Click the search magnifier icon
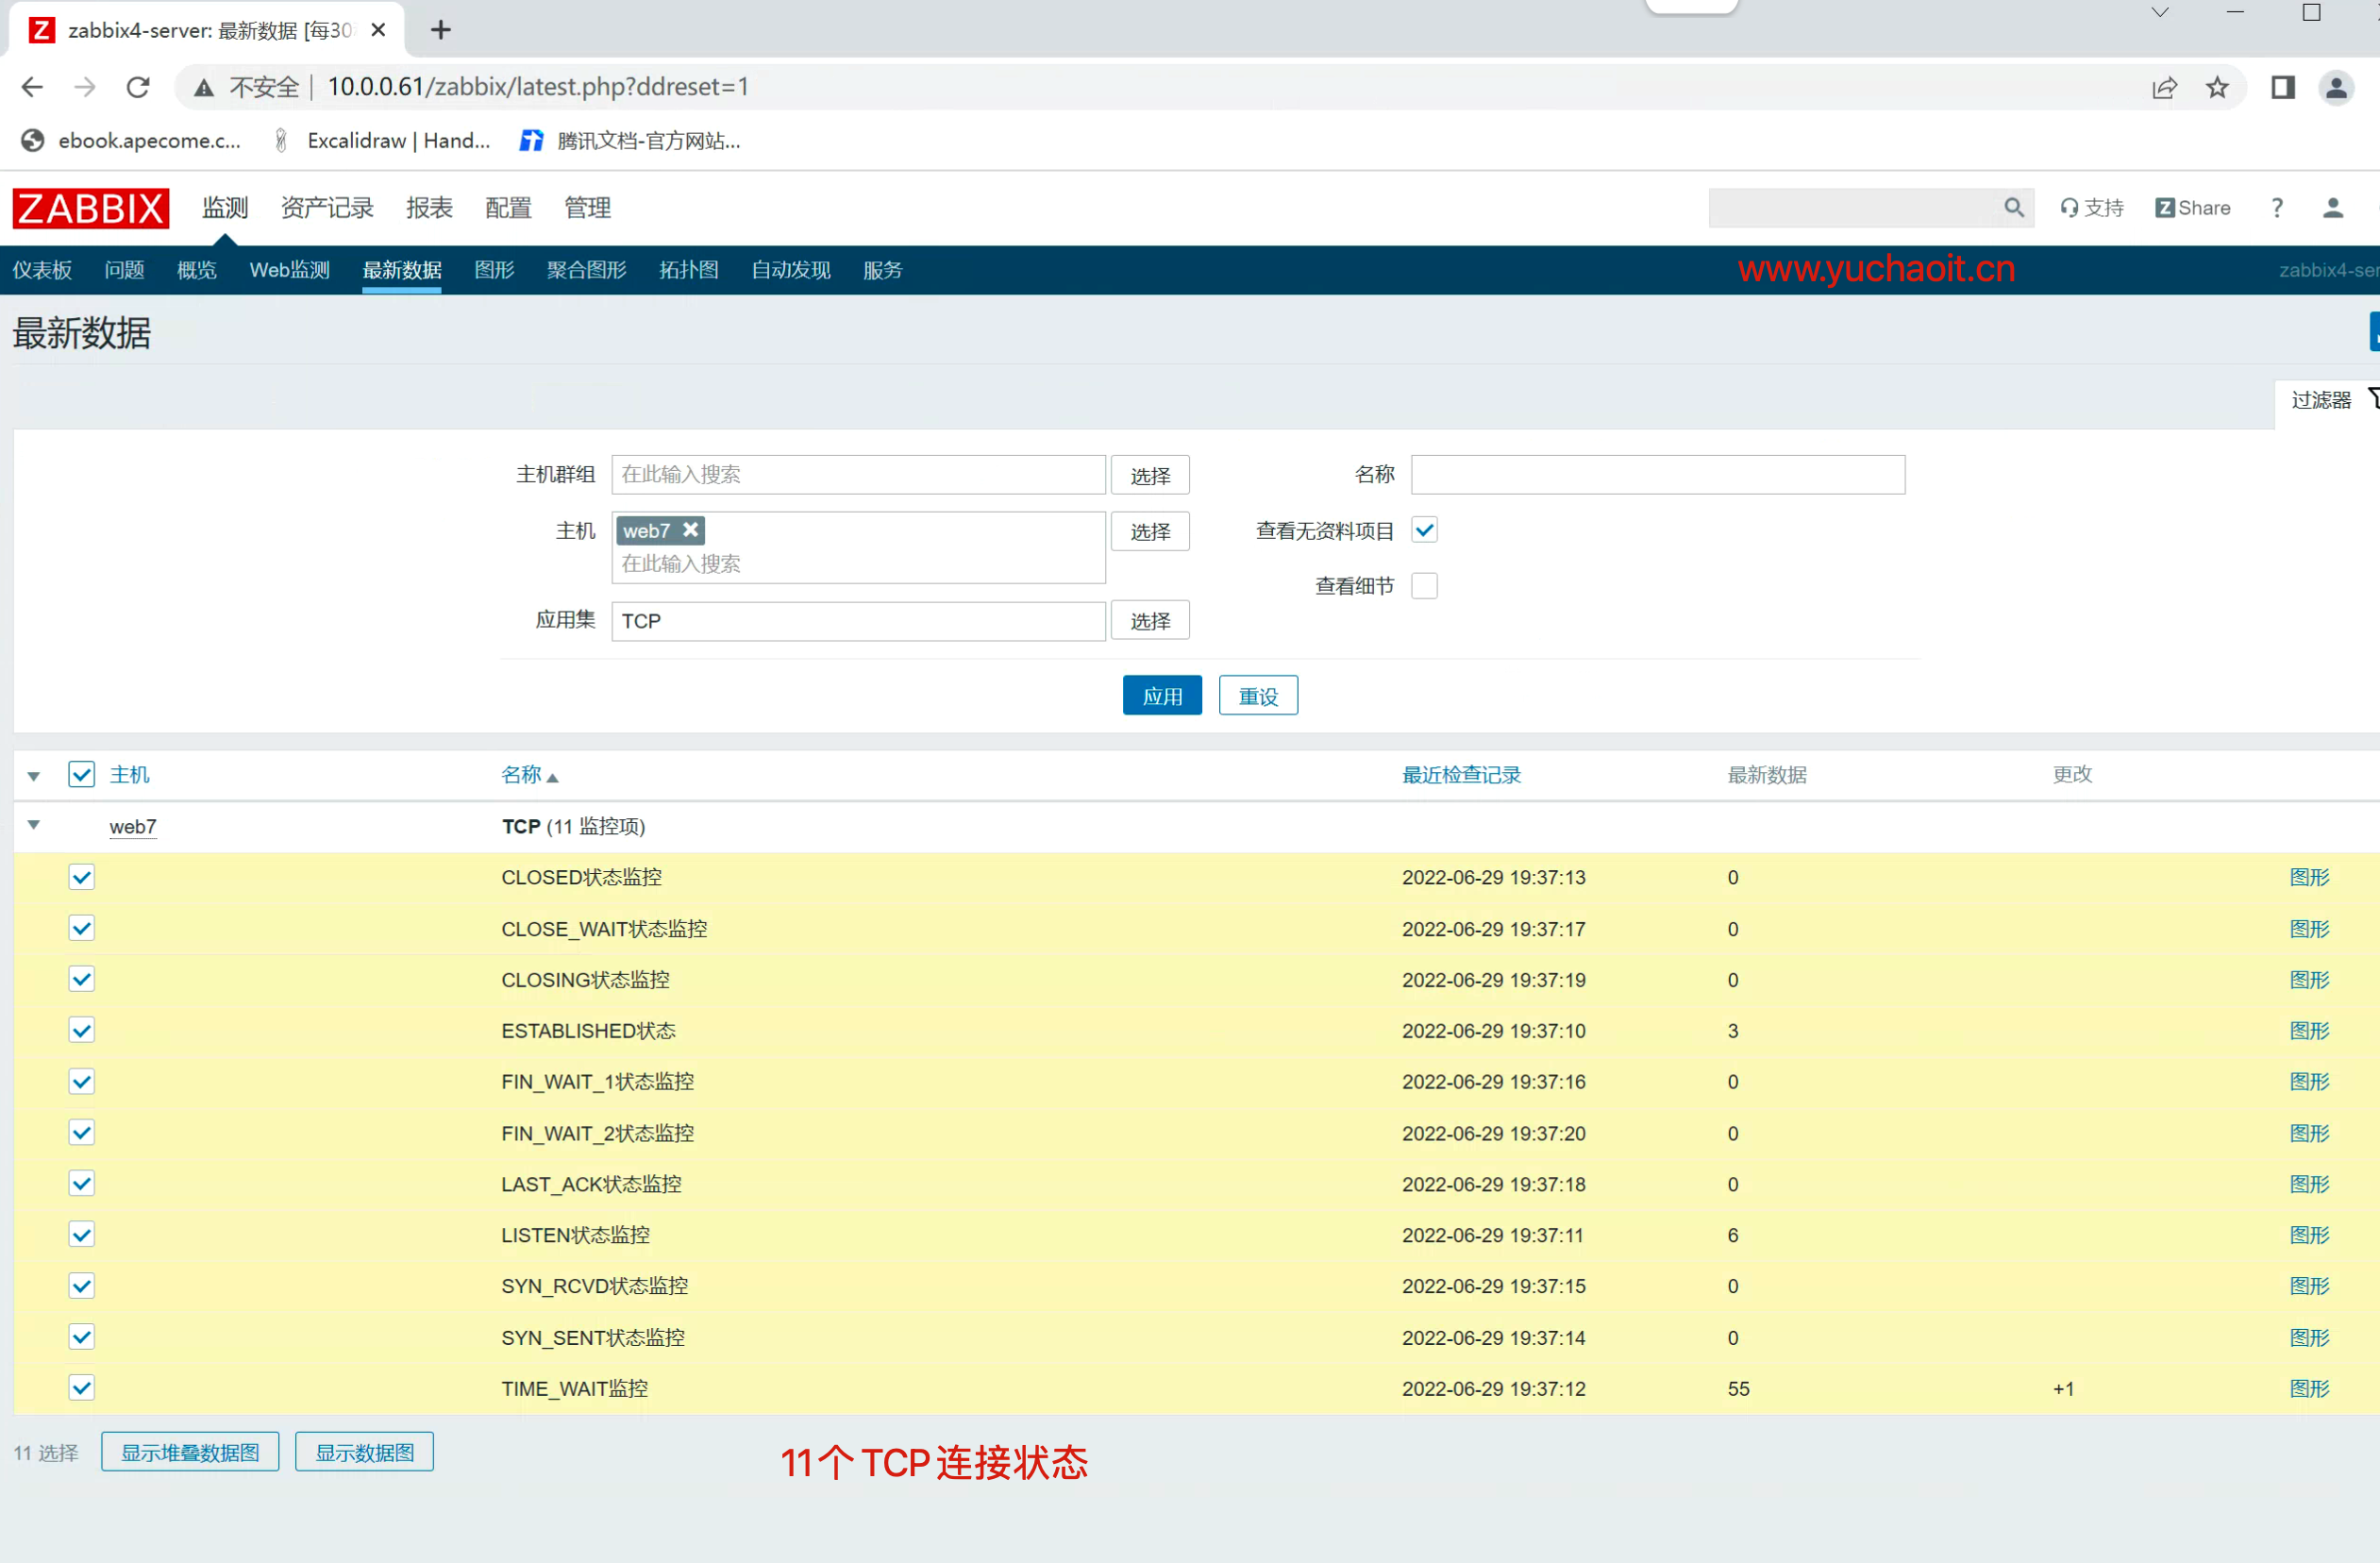 [x=2013, y=207]
